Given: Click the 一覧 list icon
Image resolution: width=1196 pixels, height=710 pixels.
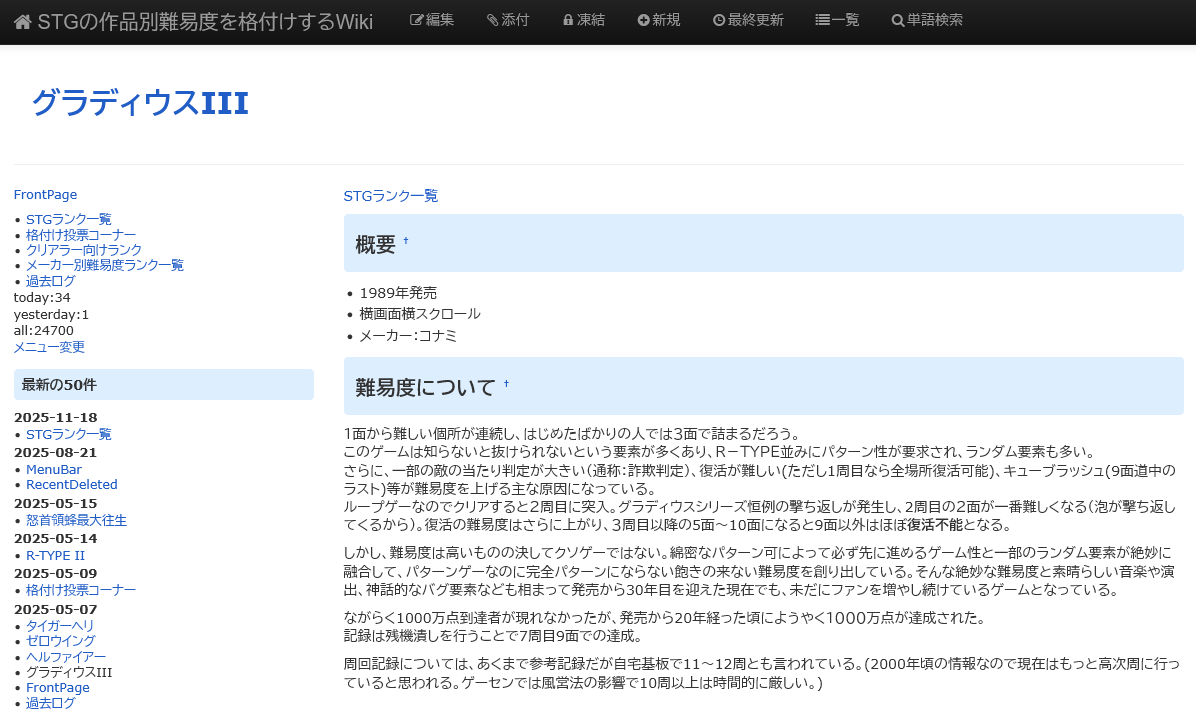Looking at the screenshot, I should pos(822,20).
